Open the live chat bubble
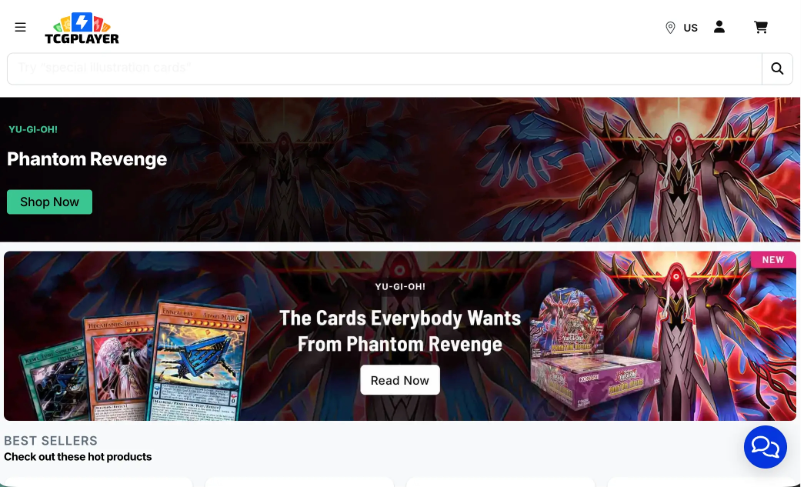Viewport: 801px width, 487px height. [x=765, y=447]
